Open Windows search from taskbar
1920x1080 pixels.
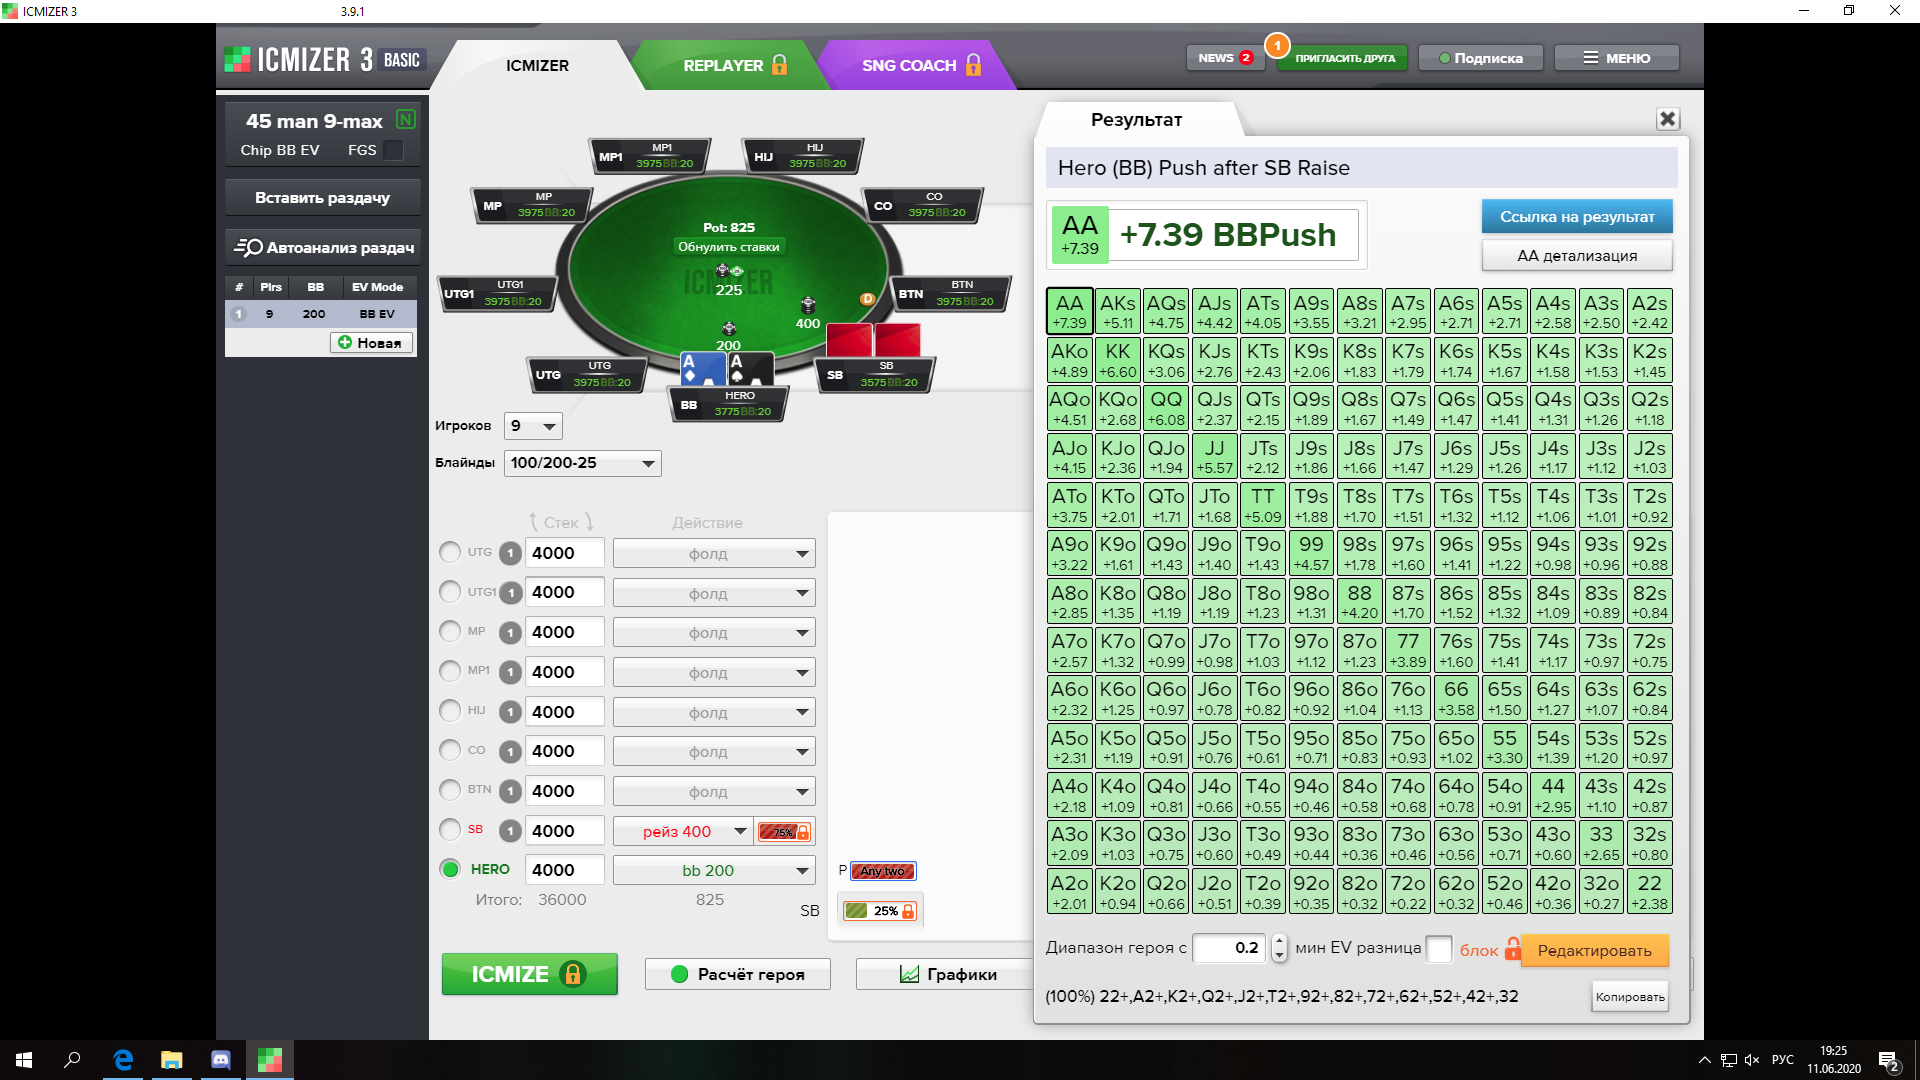tap(72, 1060)
